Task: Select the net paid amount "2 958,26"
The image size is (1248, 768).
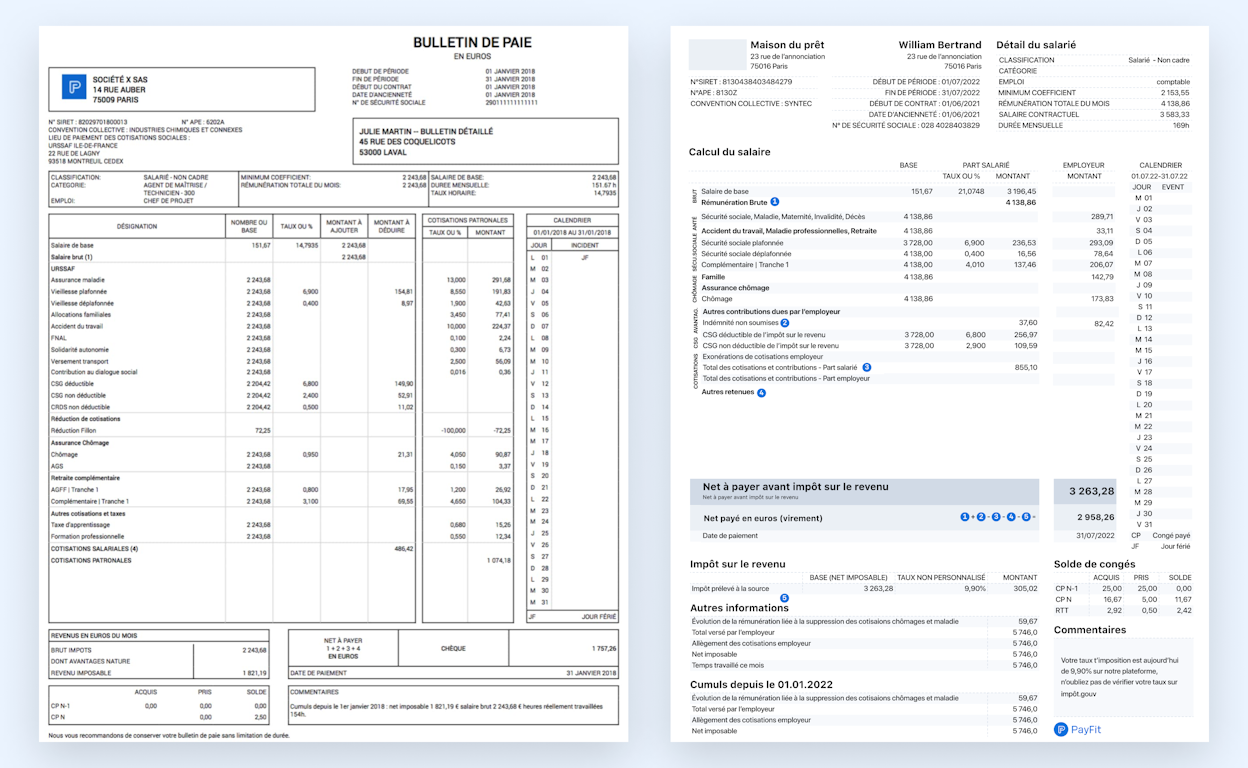Action: point(1095,518)
